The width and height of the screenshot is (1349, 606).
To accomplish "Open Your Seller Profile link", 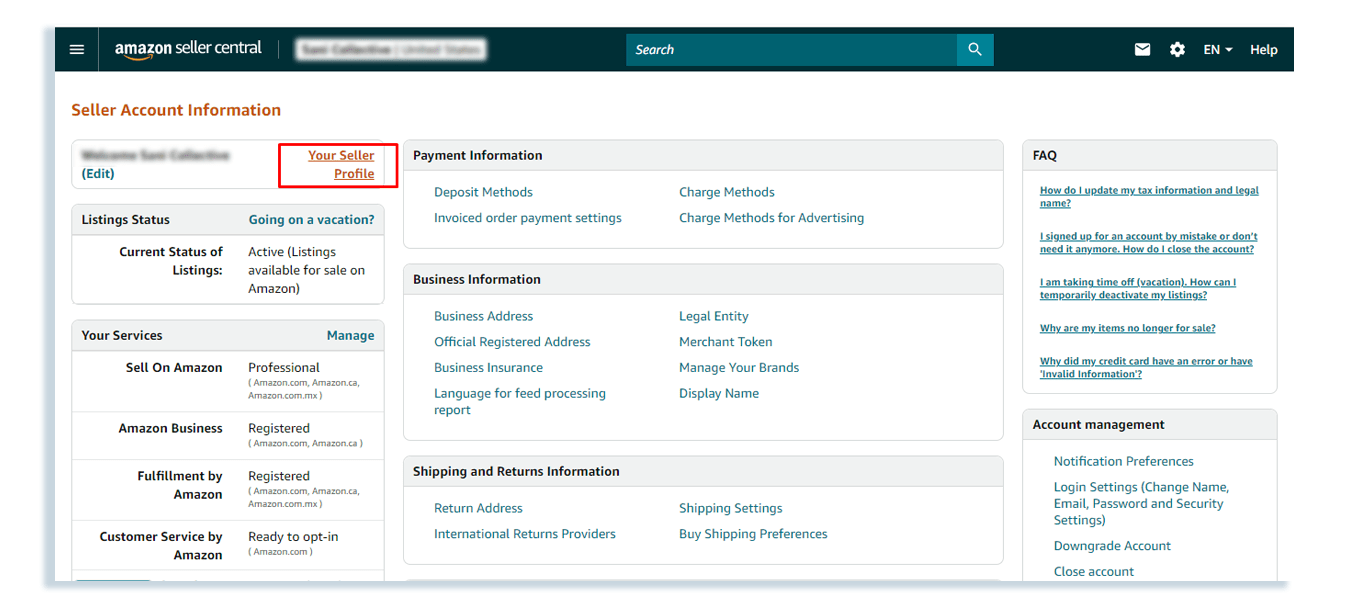I will (x=341, y=164).
